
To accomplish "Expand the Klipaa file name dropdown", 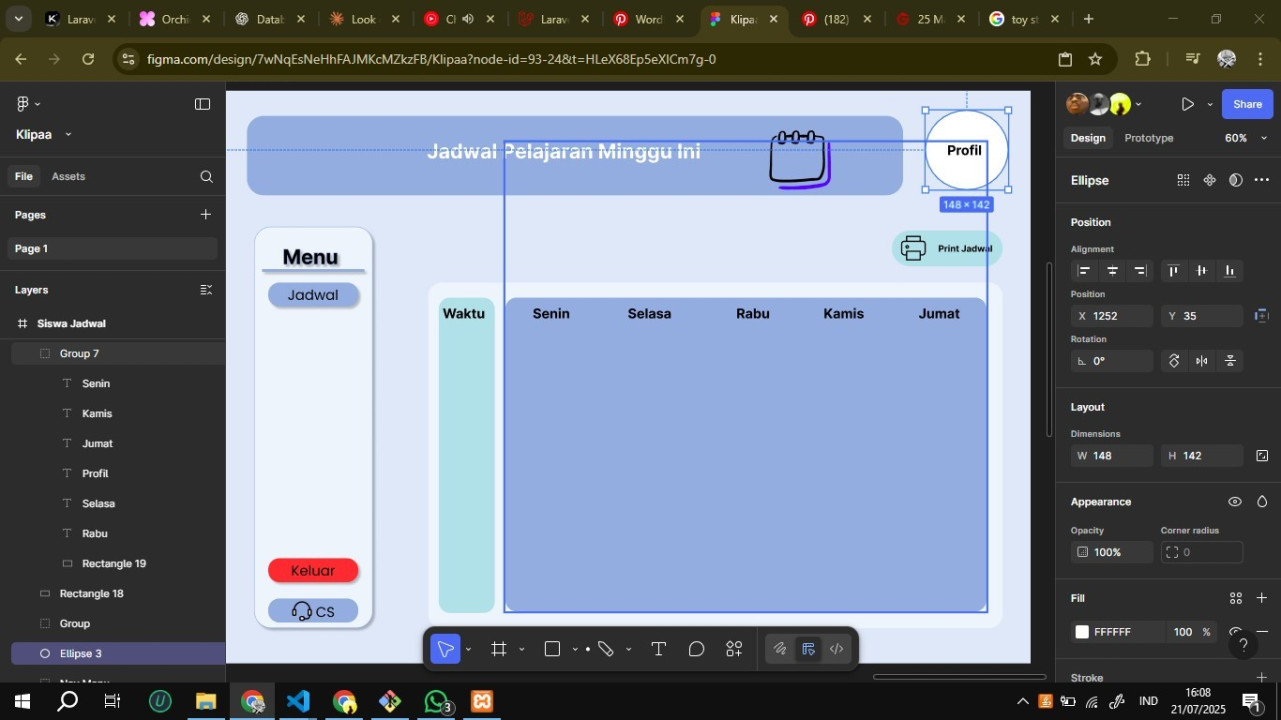I will [x=68, y=134].
